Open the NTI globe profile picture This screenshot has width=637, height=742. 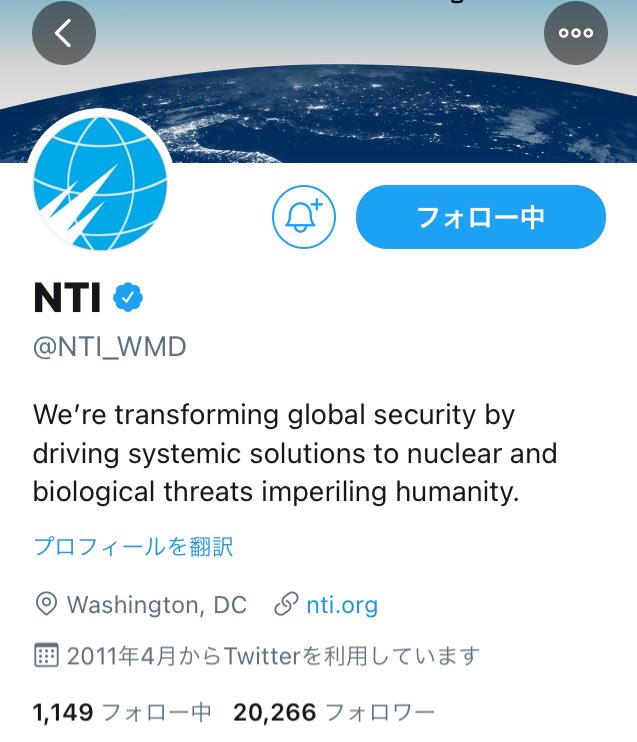click(100, 183)
